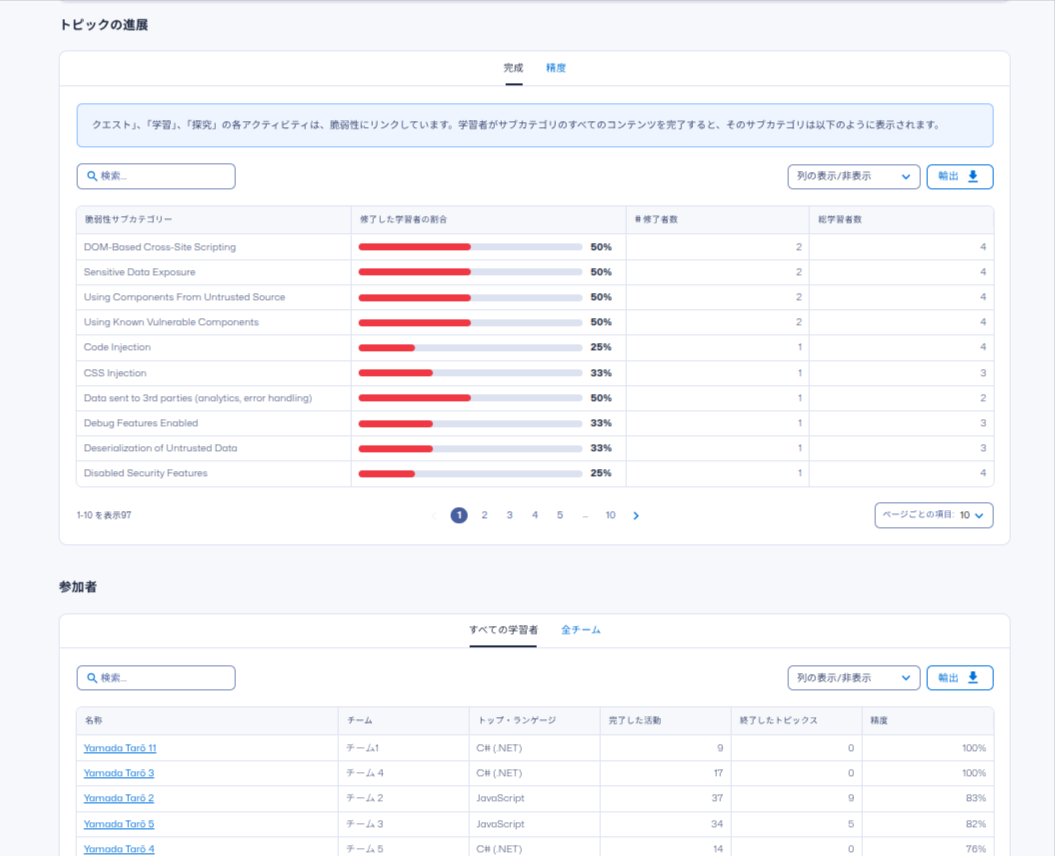
Task: Open Yamada Tarō 4 learner profile
Action: click(x=119, y=849)
